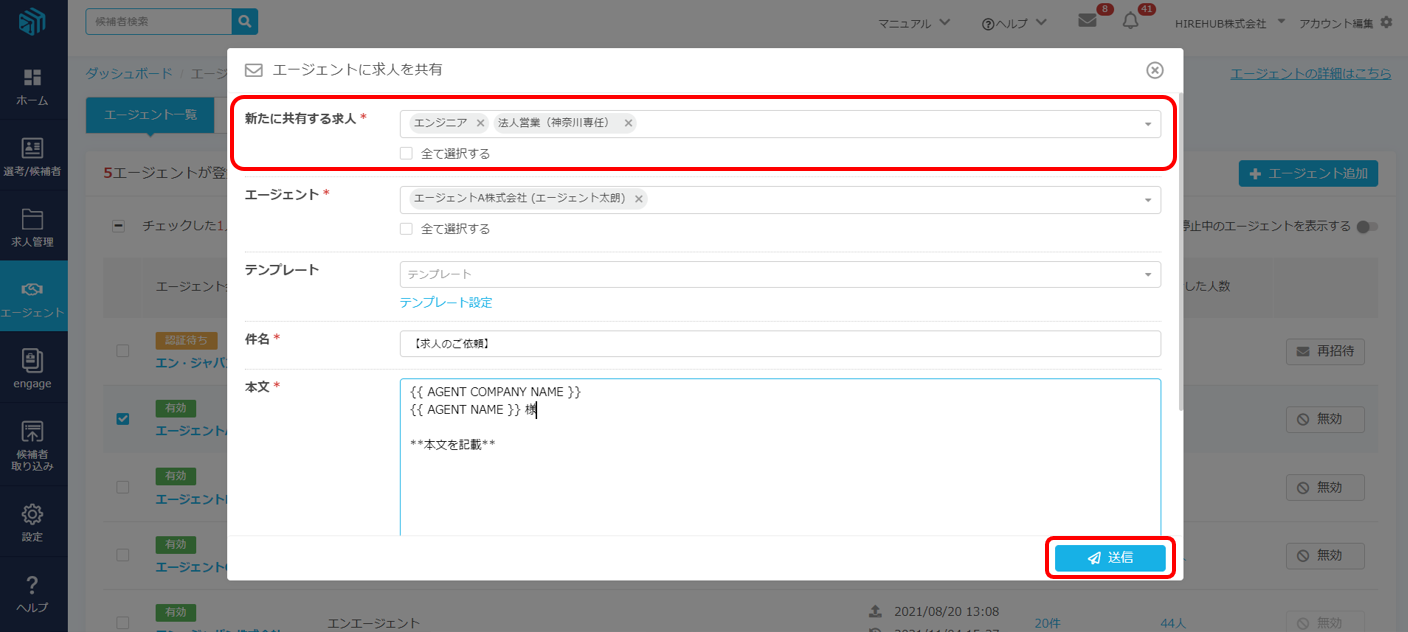The image size is (1408, 632).
Task: Remove the エンジニア tag from shared jobs
Action: [480, 123]
